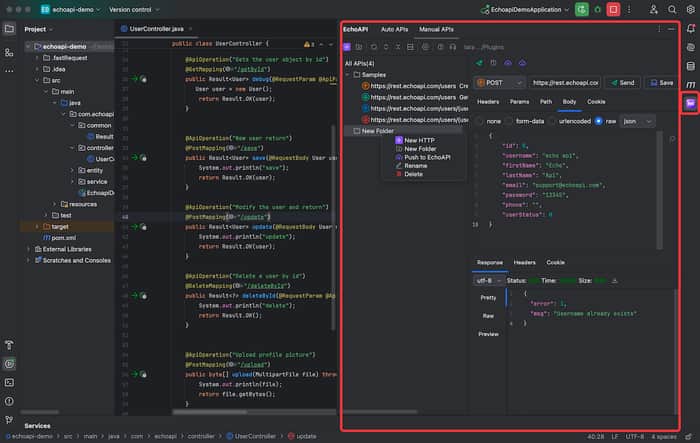Click the request URL input field
Image resolution: width=700 pixels, height=443 pixels.
565,83
